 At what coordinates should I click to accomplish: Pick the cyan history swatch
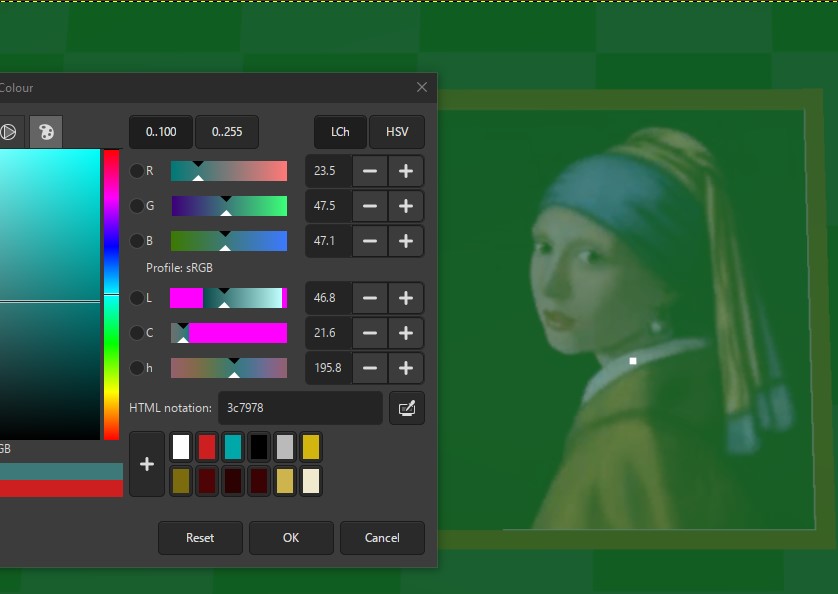(233, 447)
